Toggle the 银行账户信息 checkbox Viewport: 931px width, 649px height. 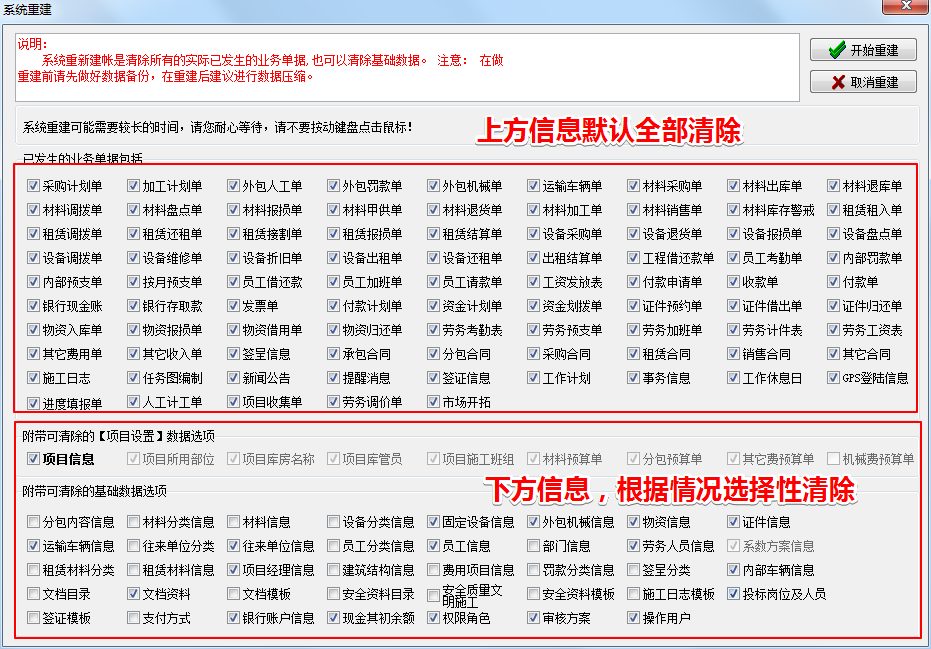(x=234, y=618)
